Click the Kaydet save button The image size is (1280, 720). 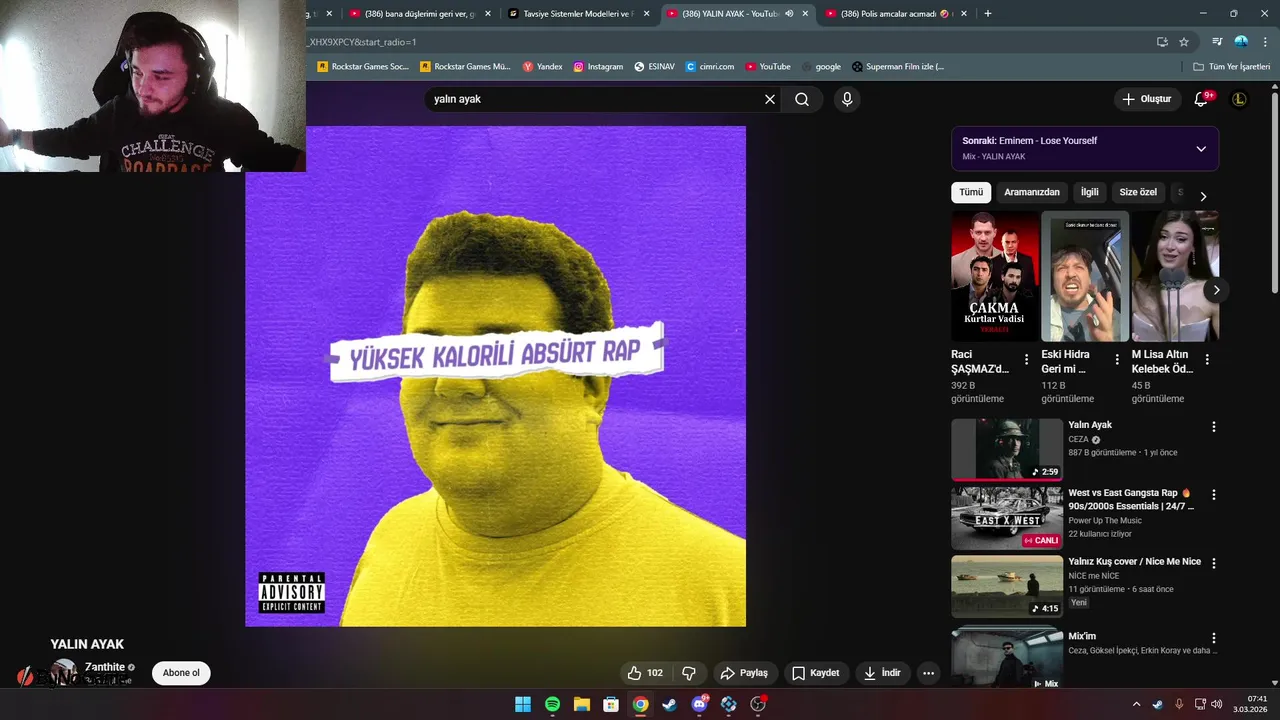[x=816, y=673]
